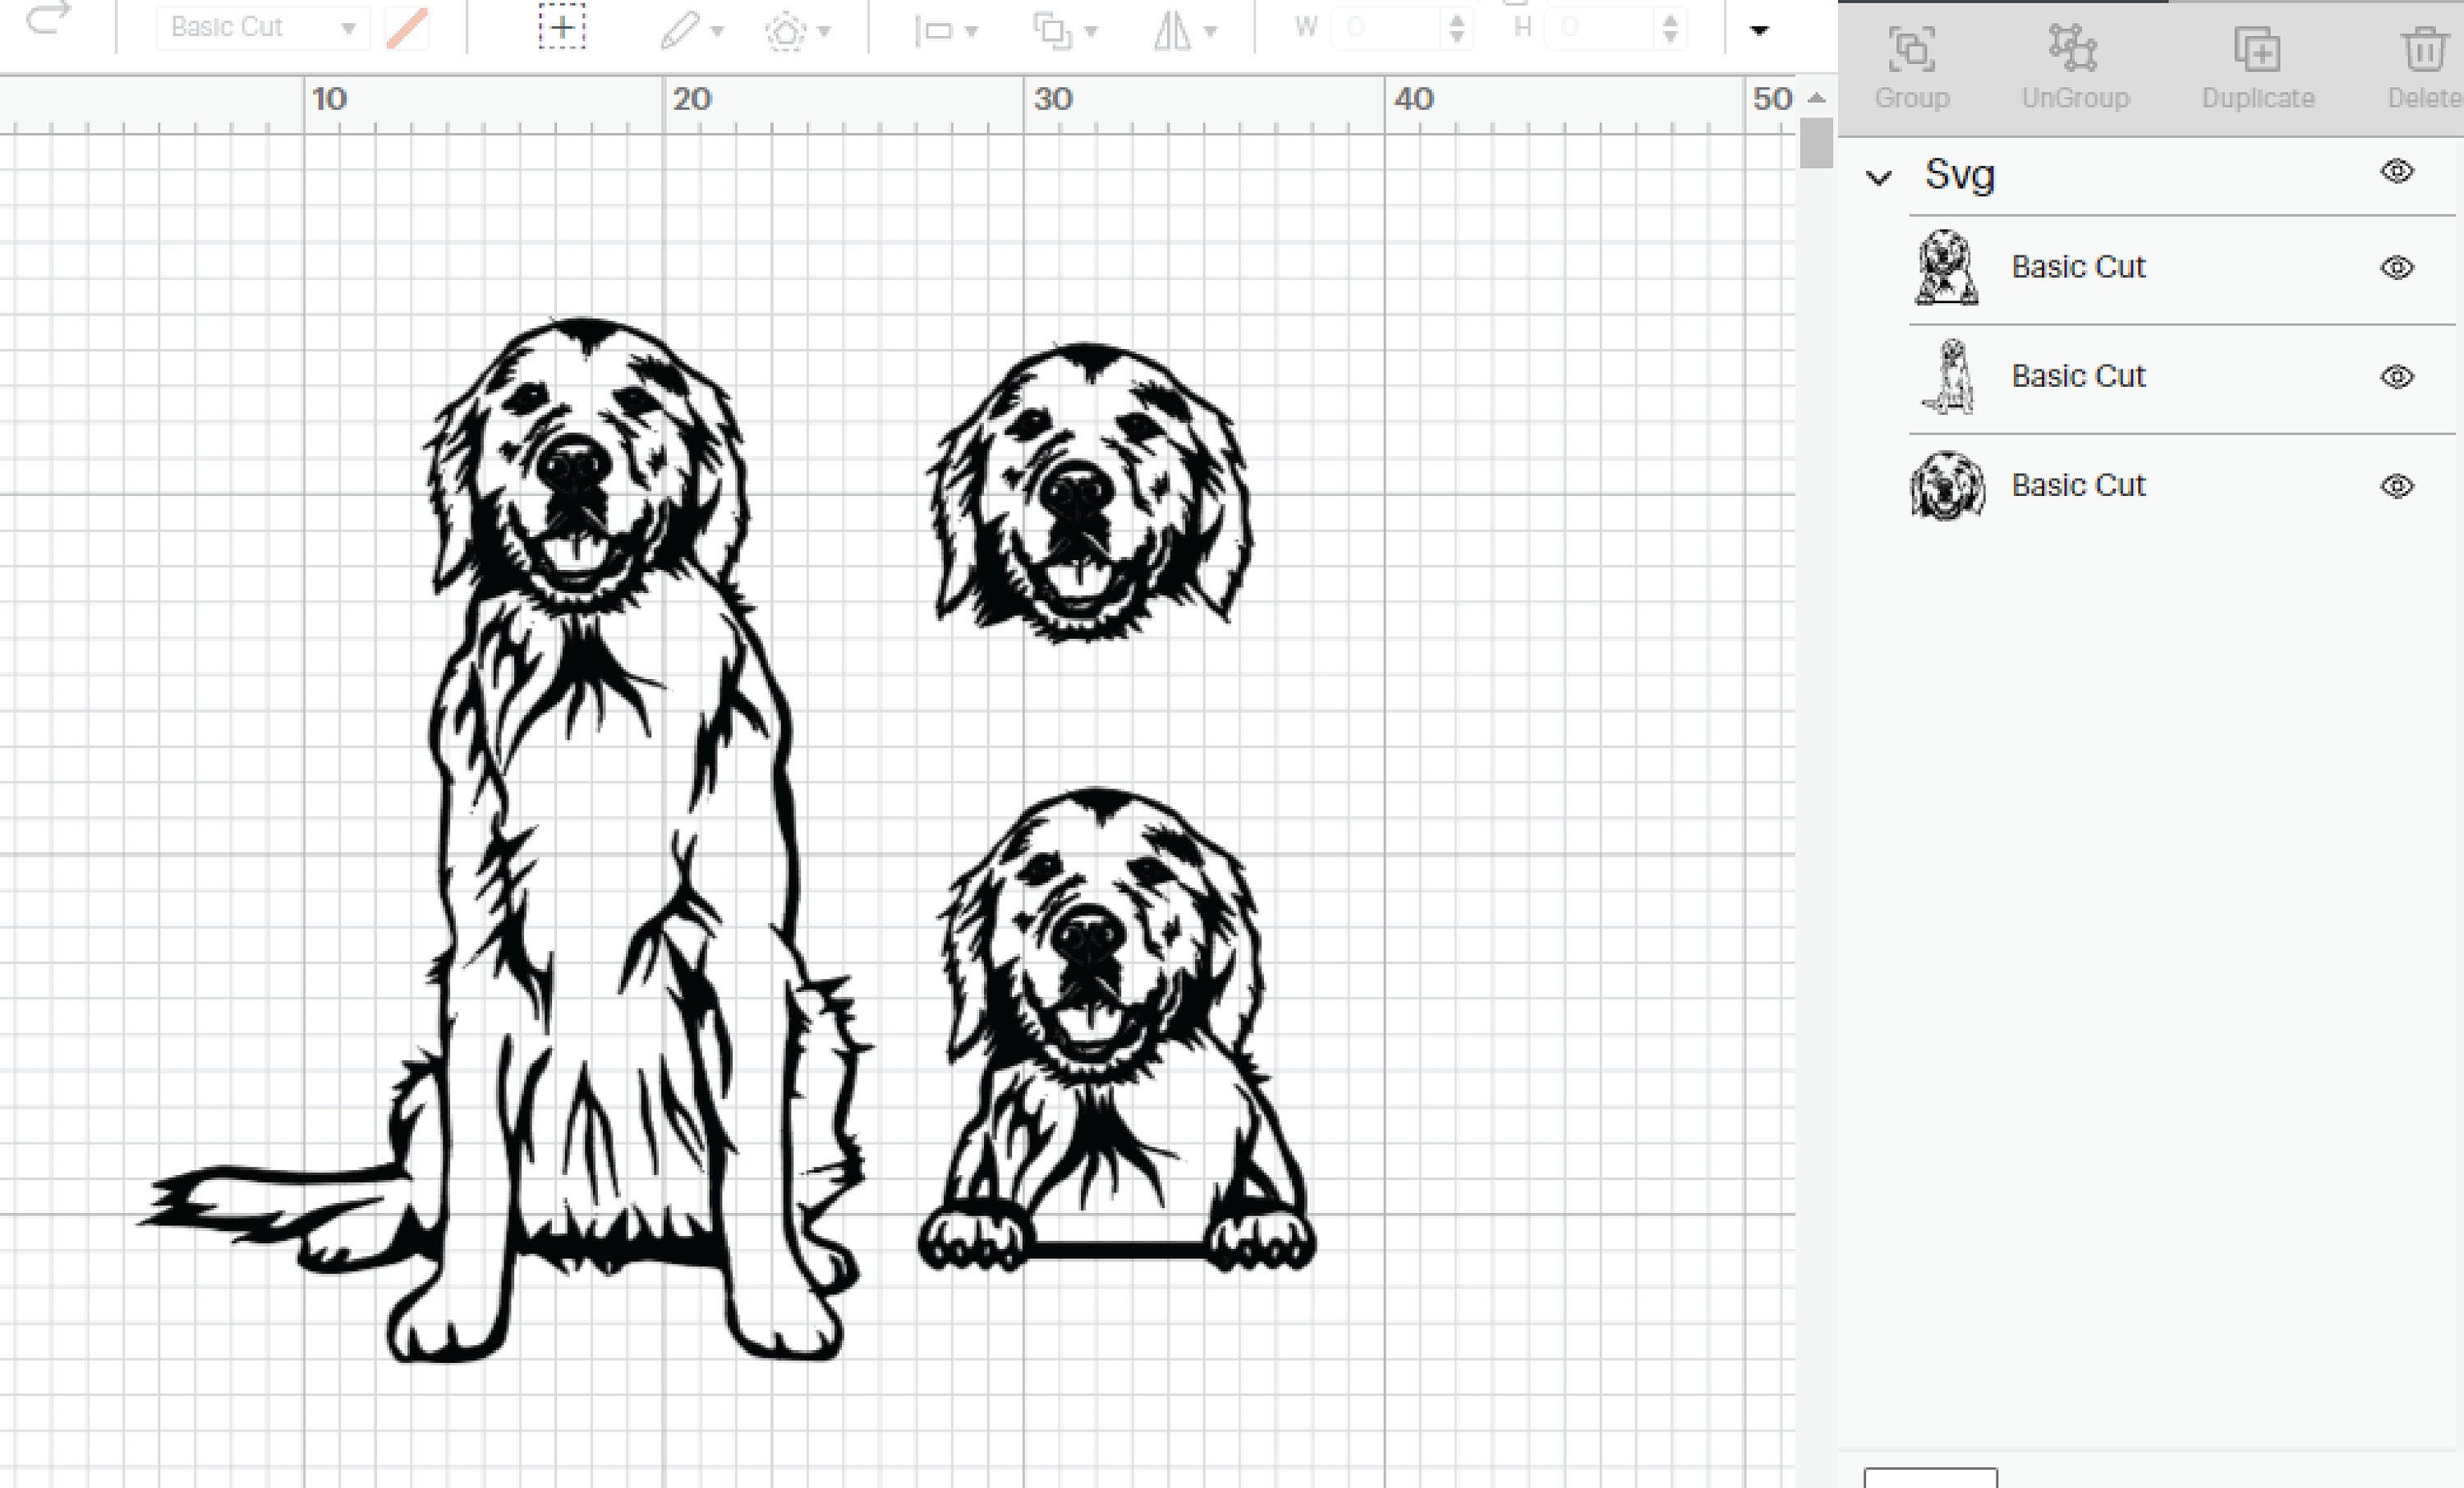2464x1488 pixels.
Task: Open the Flip tool menu
Action: click(x=1185, y=31)
